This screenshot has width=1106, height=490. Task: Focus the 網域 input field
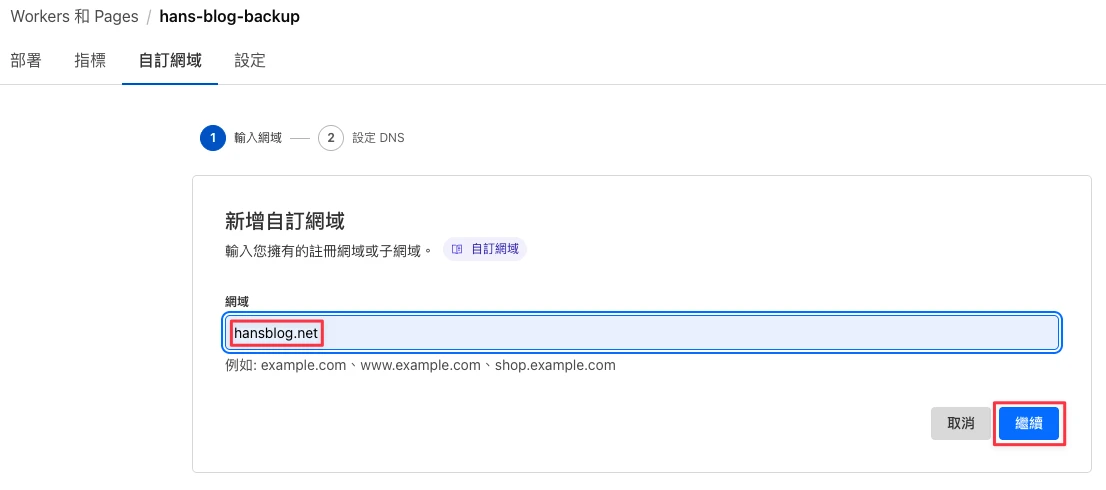[642, 333]
